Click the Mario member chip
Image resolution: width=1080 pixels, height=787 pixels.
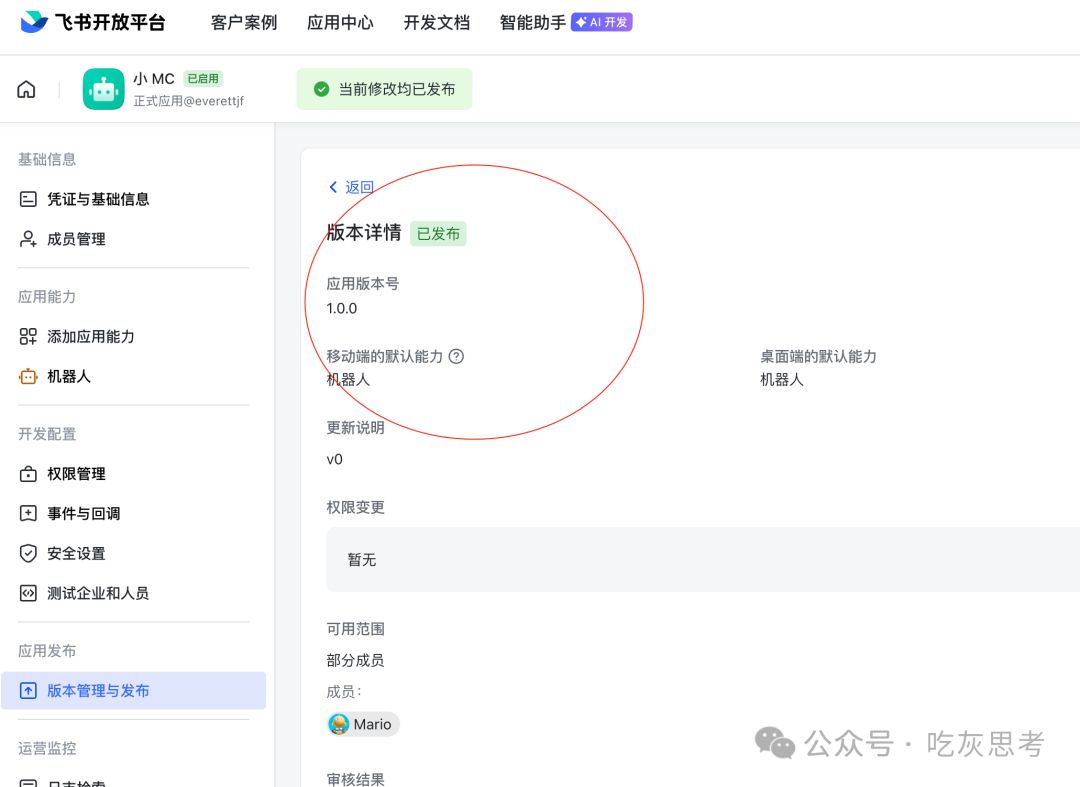tap(363, 724)
